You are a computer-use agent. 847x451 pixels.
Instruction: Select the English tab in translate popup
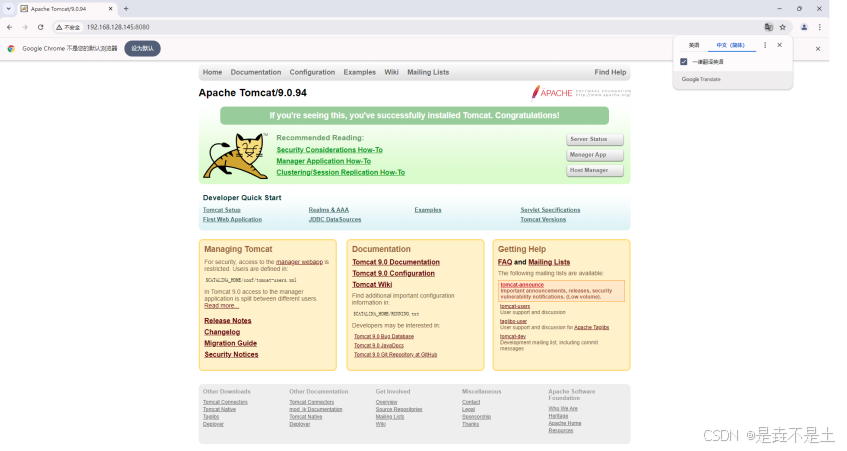coord(694,45)
